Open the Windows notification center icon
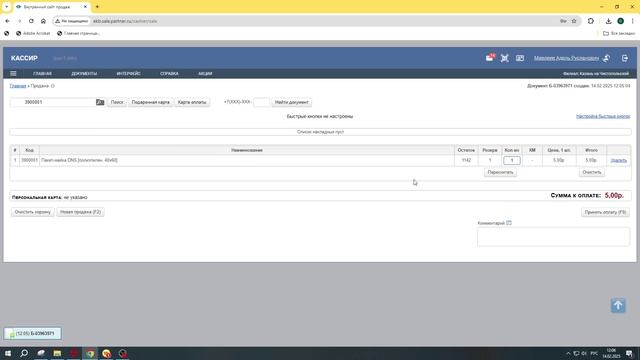The width and height of the screenshot is (640, 360). tap(629, 353)
